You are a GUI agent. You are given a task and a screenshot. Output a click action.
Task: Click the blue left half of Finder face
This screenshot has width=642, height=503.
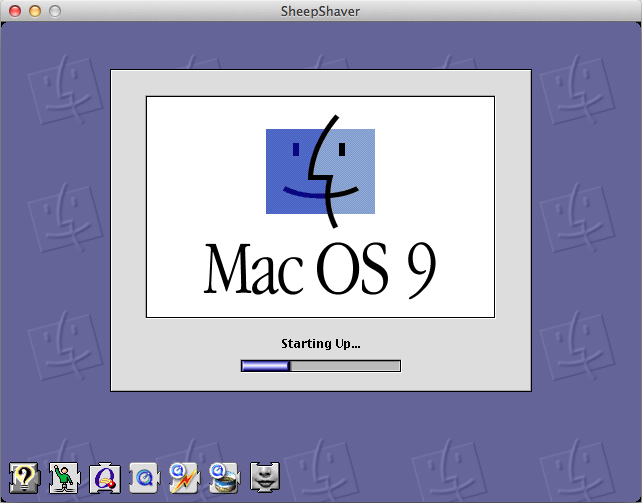coord(288,170)
